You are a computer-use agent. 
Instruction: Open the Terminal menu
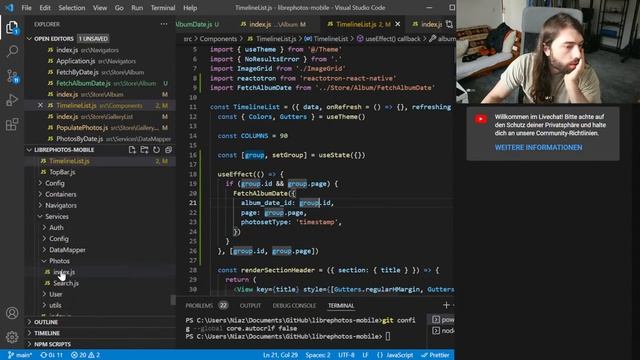pyautogui.click(x=163, y=7)
